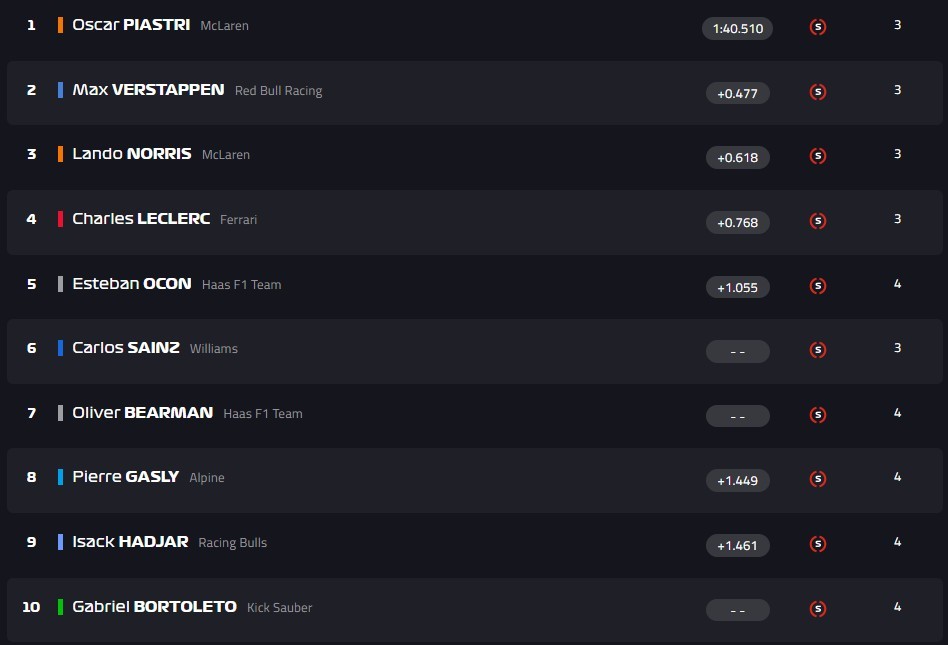Viewport: 948px width, 645px height.
Task: Click Lando Norris's soft tyre compound icon
Action: [818, 156]
